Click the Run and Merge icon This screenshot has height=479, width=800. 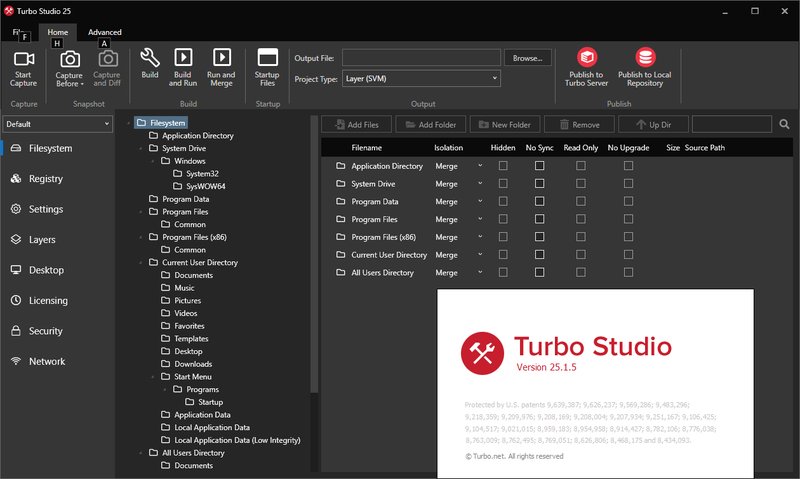coord(221,57)
